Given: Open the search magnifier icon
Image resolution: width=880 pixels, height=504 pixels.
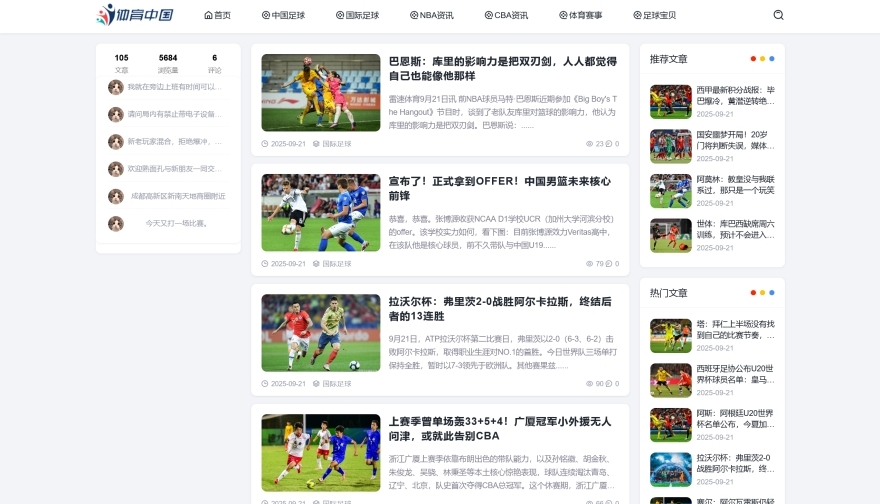Looking at the screenshot, I should [x=778, y=15].
